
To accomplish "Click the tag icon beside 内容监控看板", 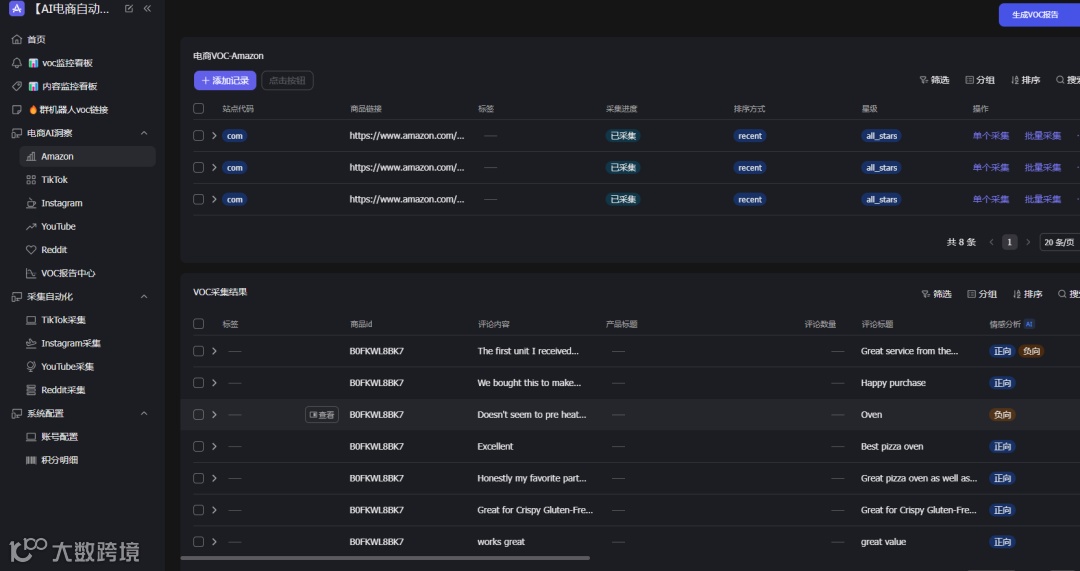I will click(x=17, y=86).
